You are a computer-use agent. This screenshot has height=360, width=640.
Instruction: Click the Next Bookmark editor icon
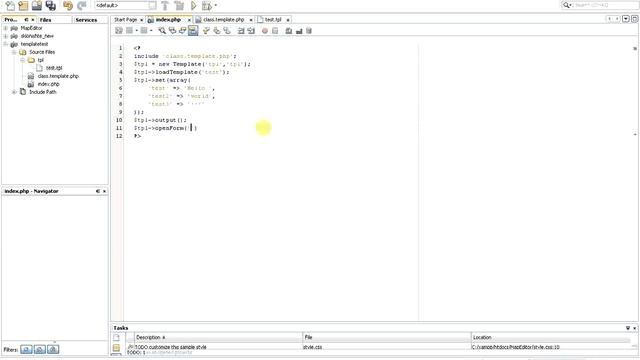point(216,31)
